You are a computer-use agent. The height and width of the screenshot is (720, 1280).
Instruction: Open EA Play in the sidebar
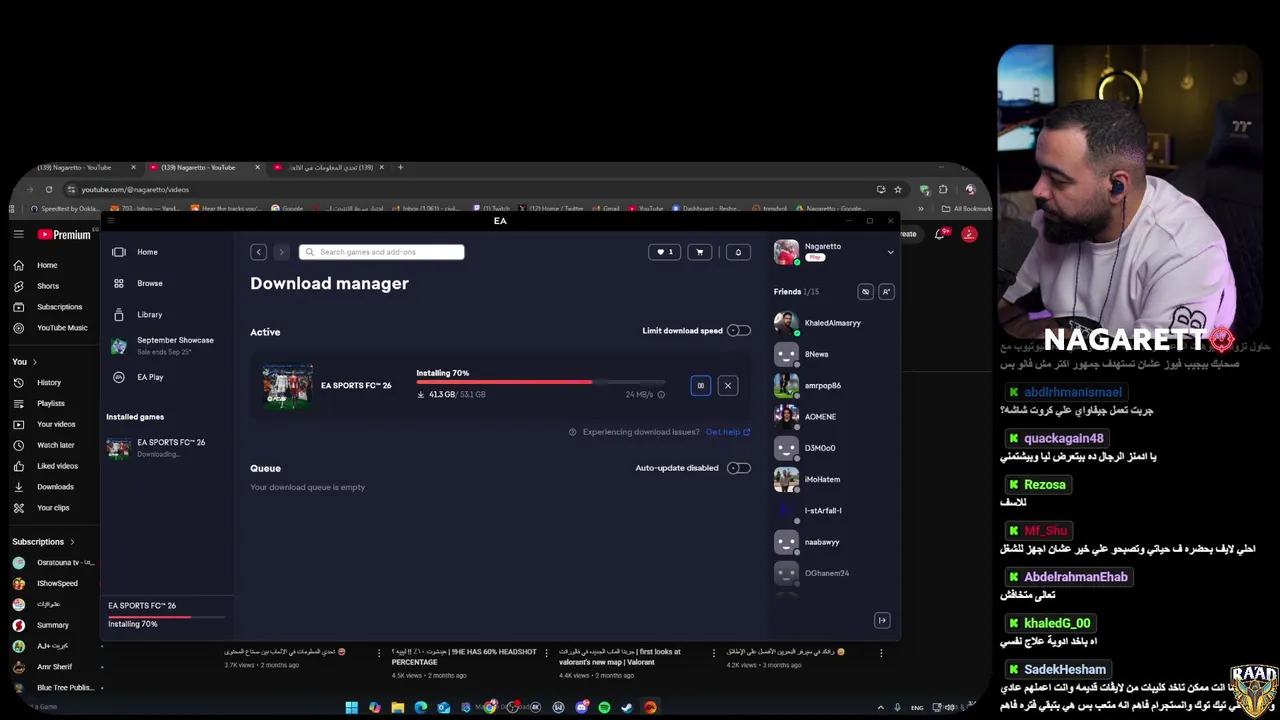click(150, 377)
